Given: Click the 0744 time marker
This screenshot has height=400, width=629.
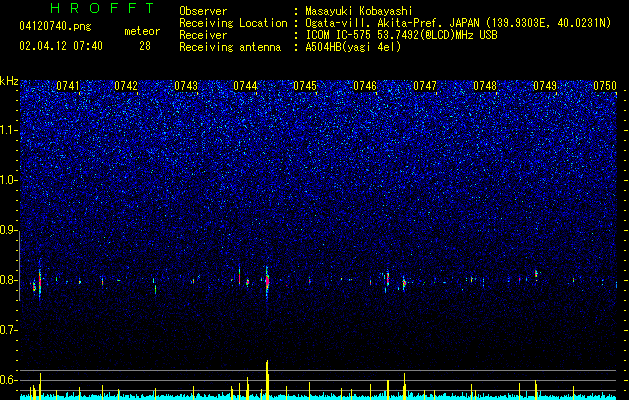Looking at the screenshot, I should pyautogui.click(x=245, y=86).
